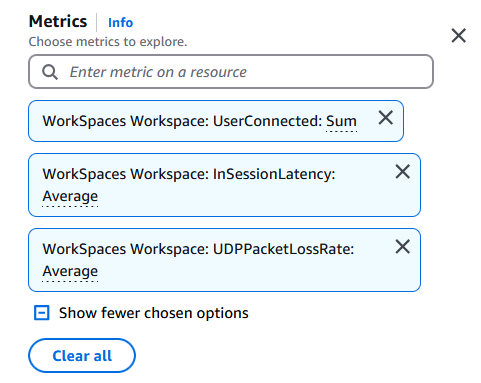Click the metric search magnifier icon
This screenshot has height=383, width=481.
coord(50,72)
